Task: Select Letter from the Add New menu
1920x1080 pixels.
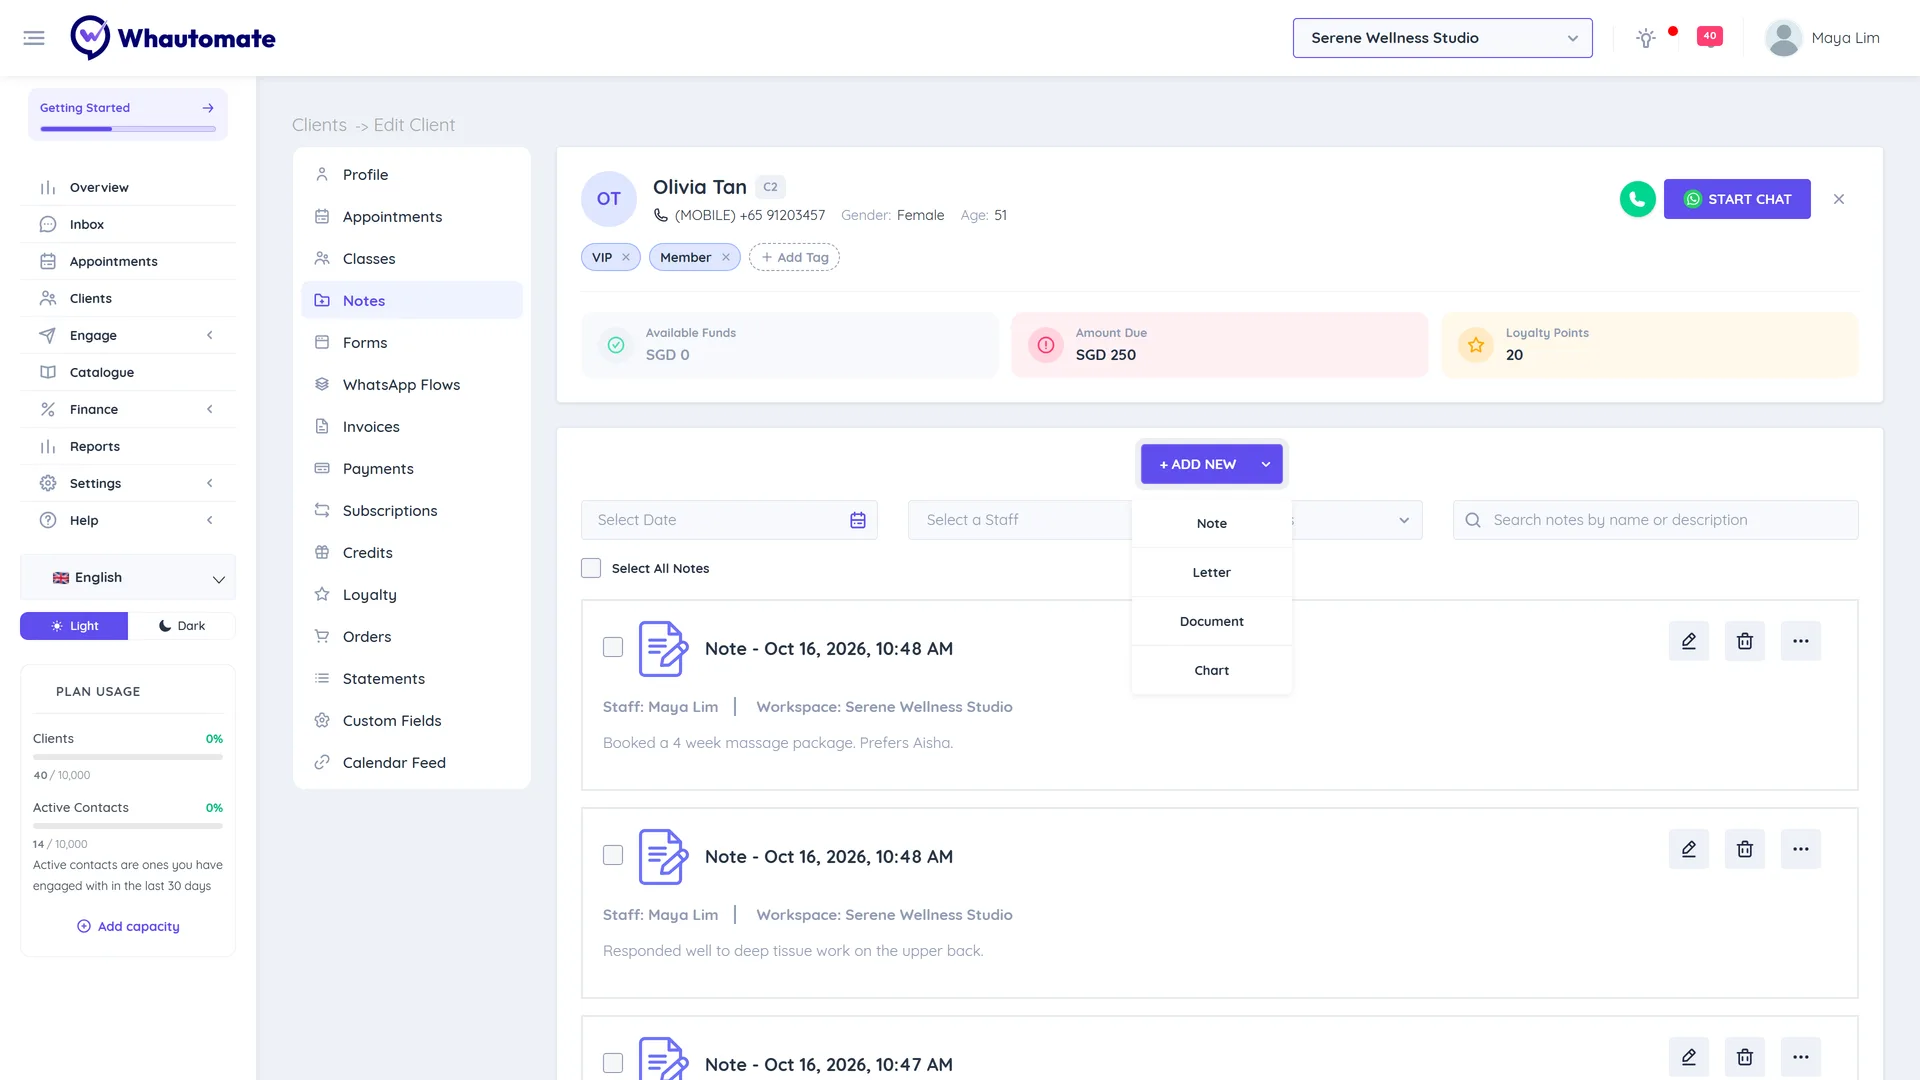Action: [x=1211, y=573]
